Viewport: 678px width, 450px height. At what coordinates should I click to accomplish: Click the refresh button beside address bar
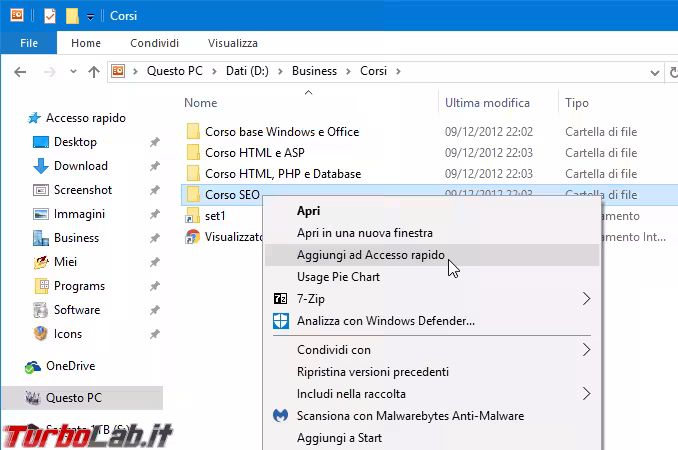click(x=673, y=72)
